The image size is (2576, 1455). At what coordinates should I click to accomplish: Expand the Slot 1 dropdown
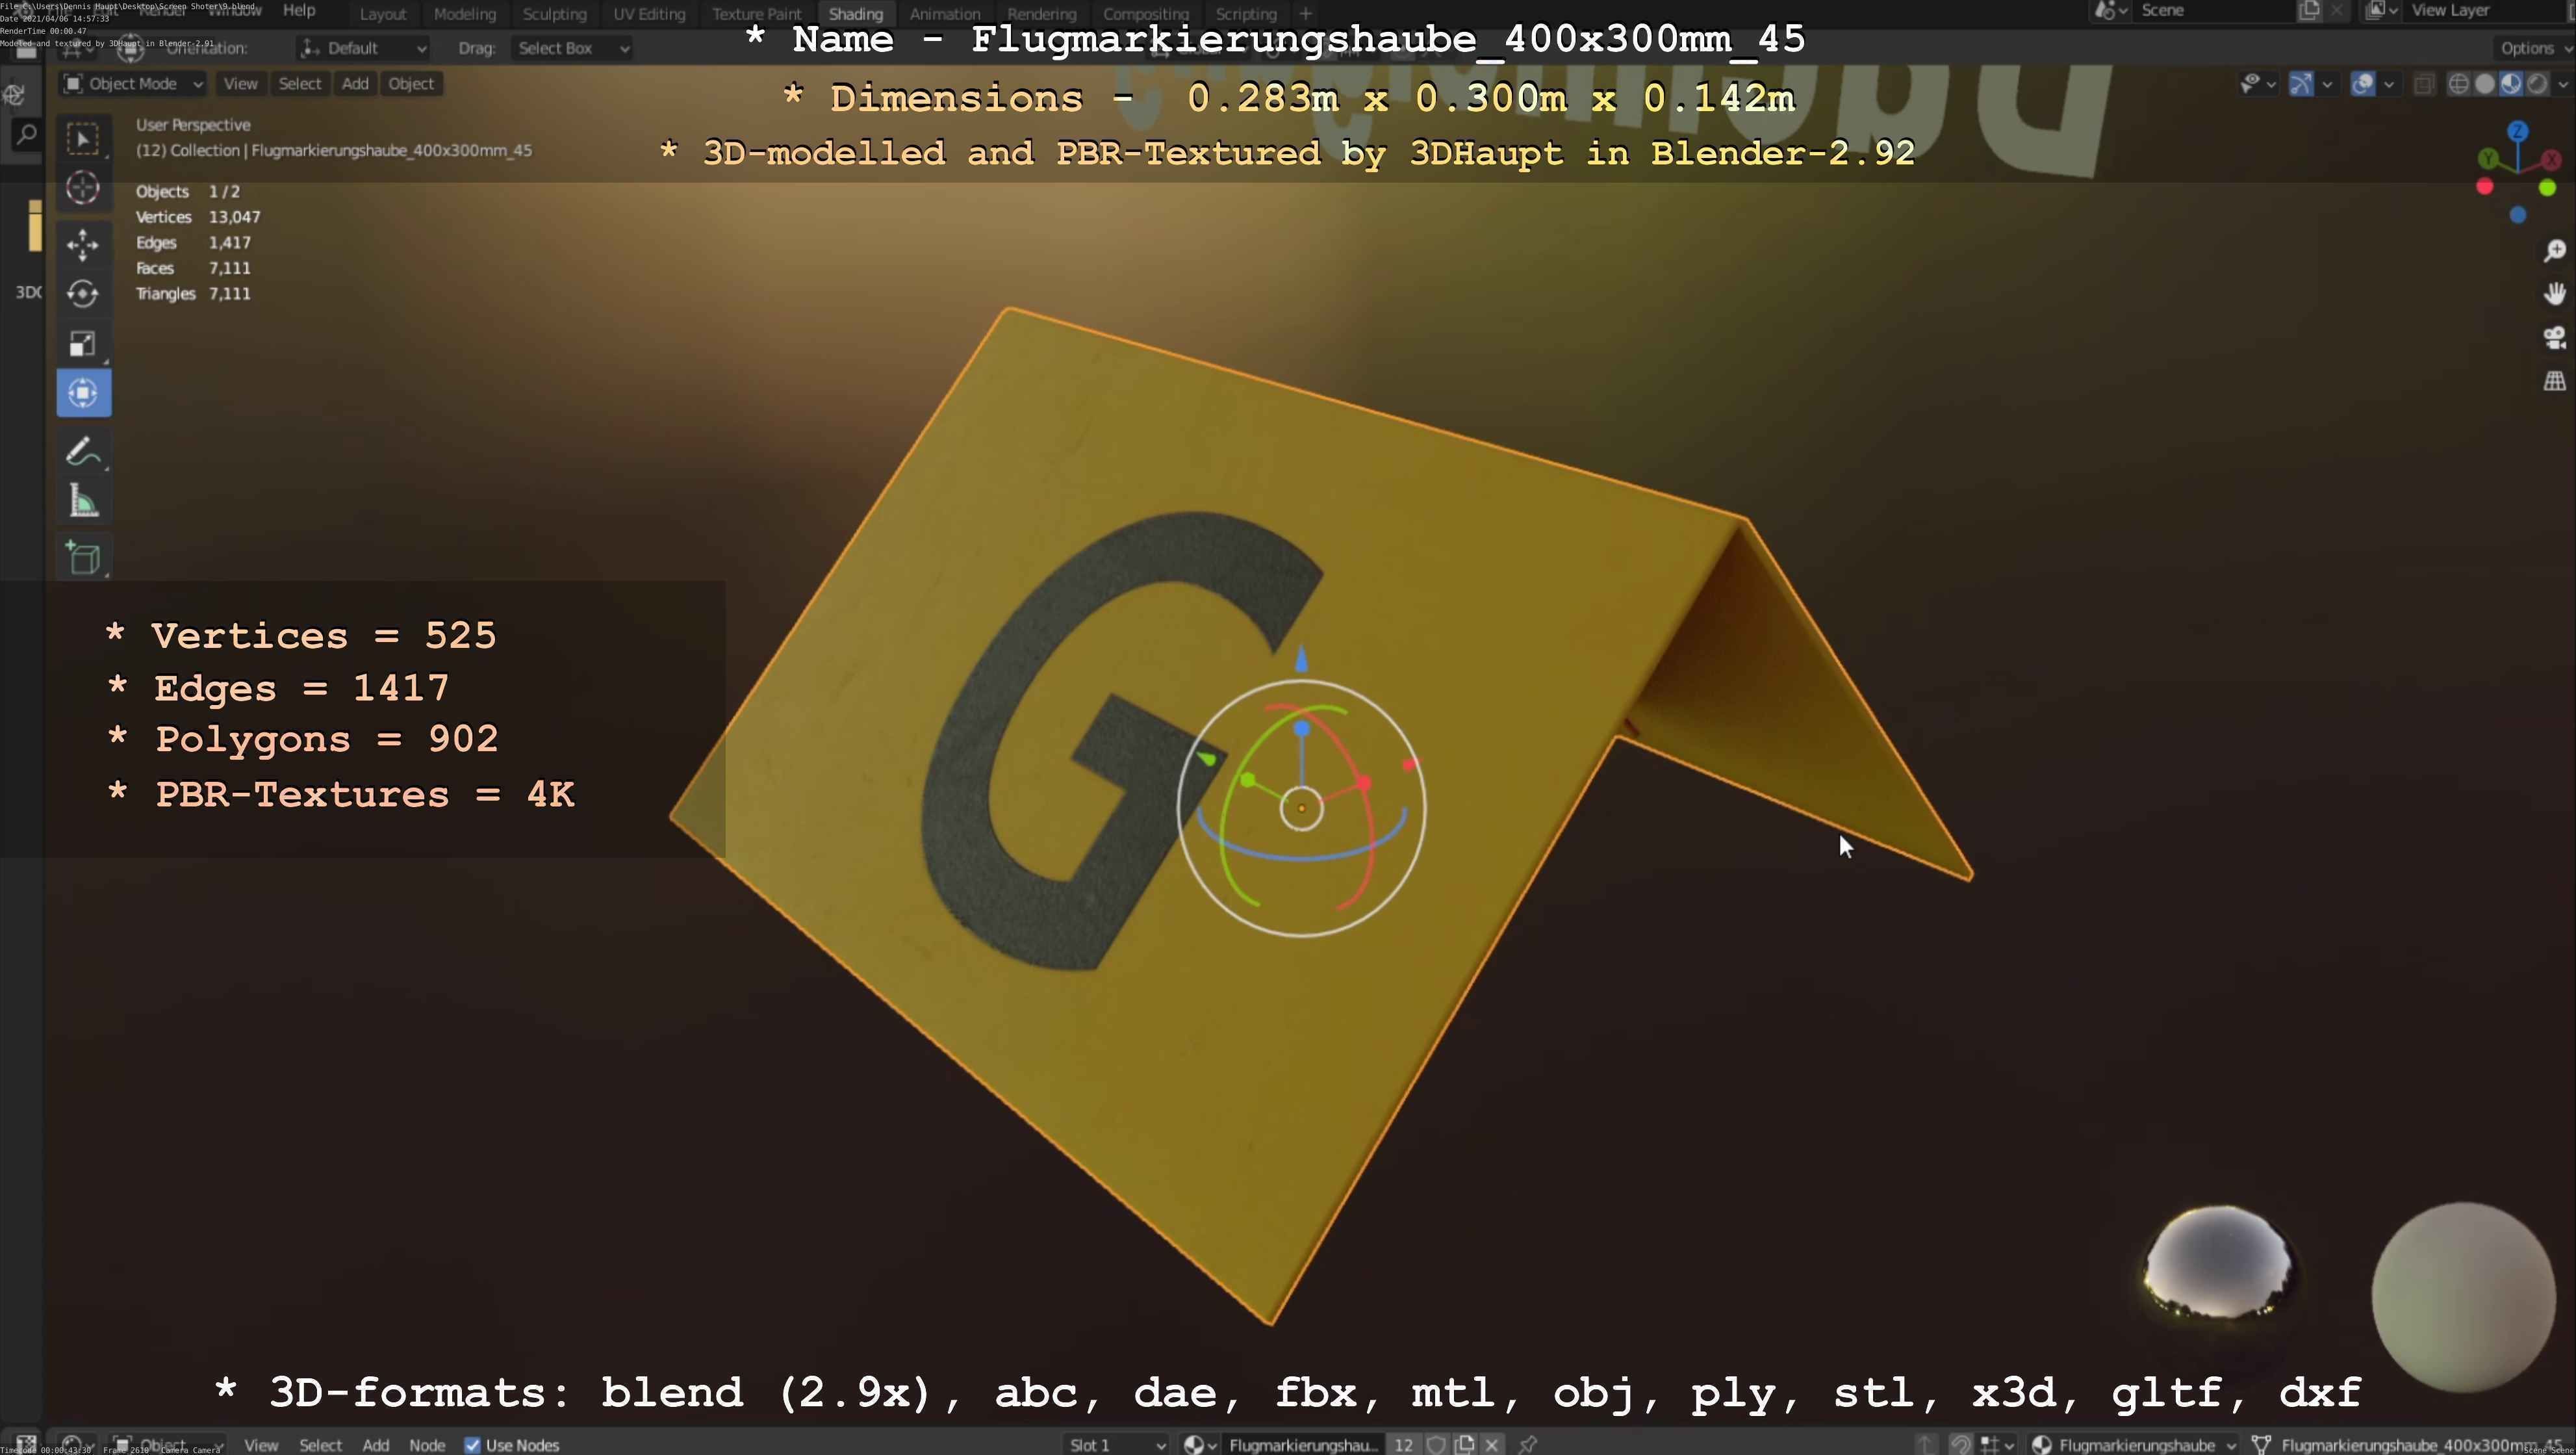(1116, 1445)
